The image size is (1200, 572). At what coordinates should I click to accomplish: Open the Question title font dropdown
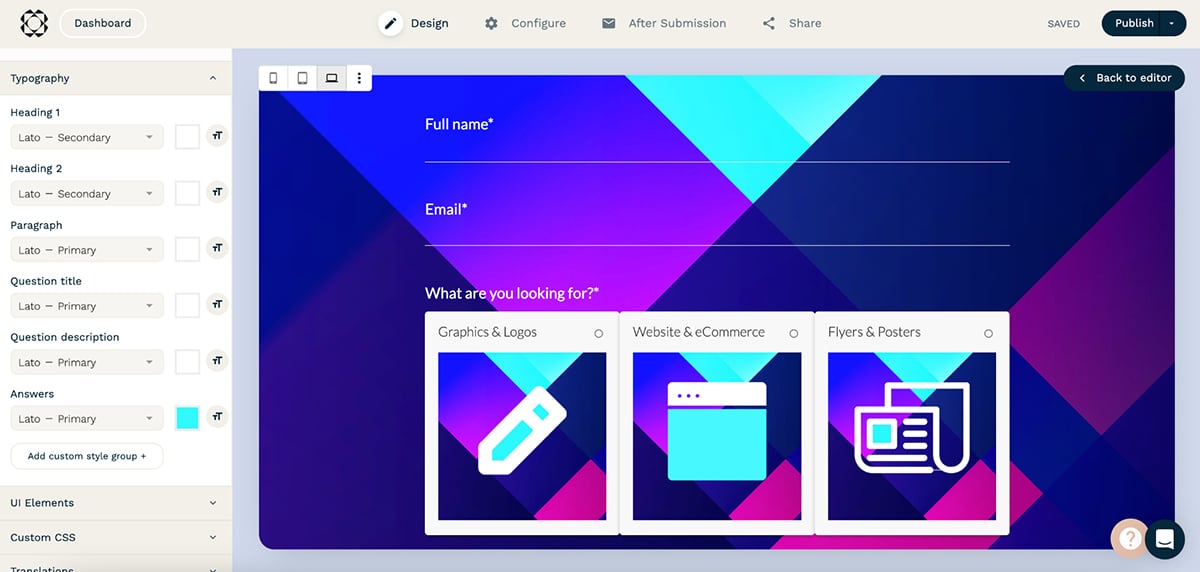pos(87,306)
